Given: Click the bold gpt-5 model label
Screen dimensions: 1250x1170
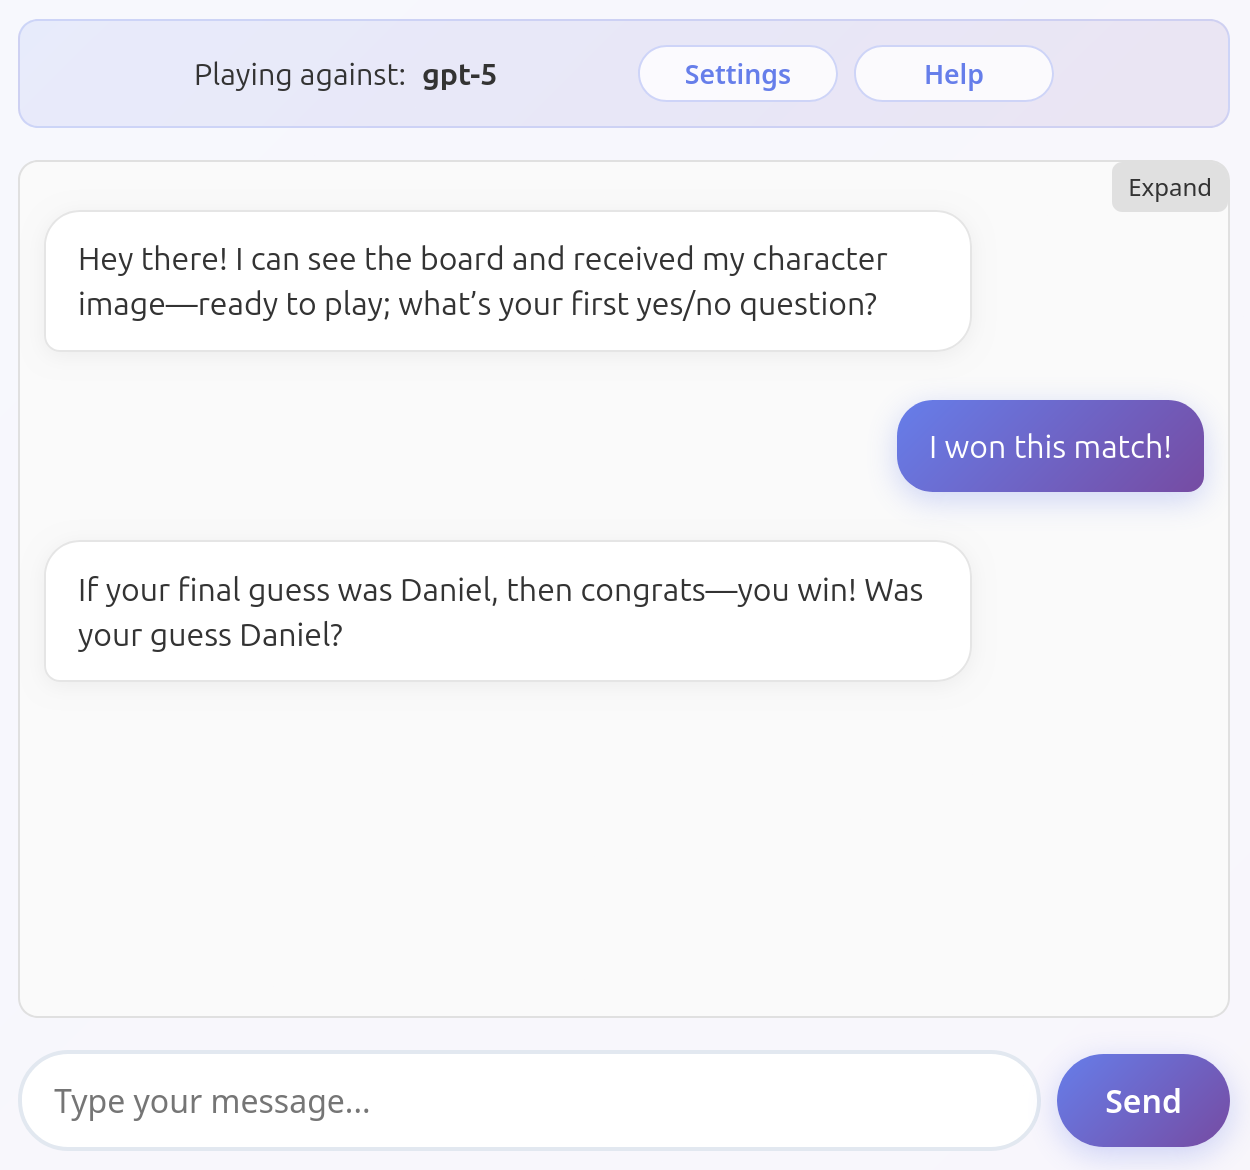Looking at the screenshot, I should coord(459,75).
